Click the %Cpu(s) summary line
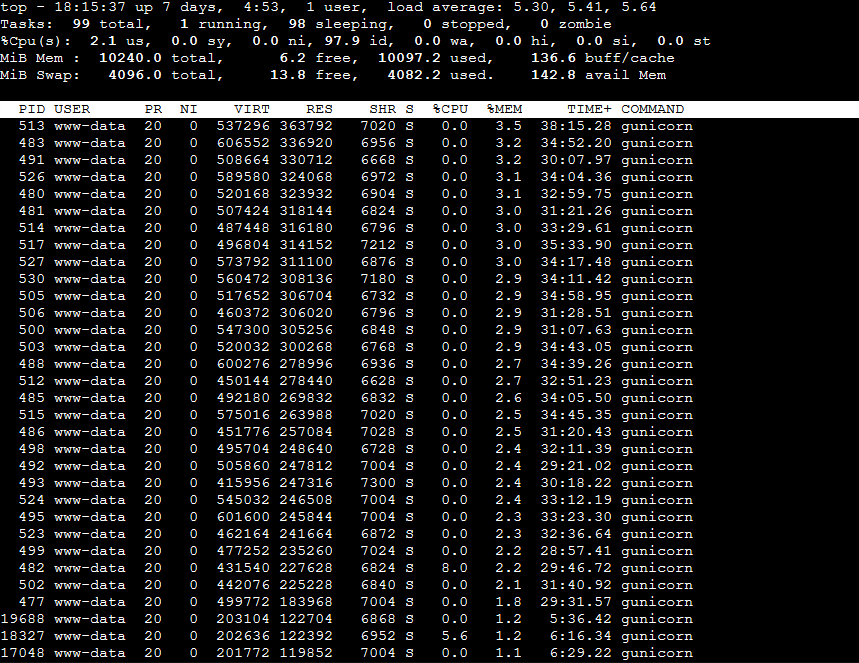Viewport: 859px width, 663px height. [355, 41]
